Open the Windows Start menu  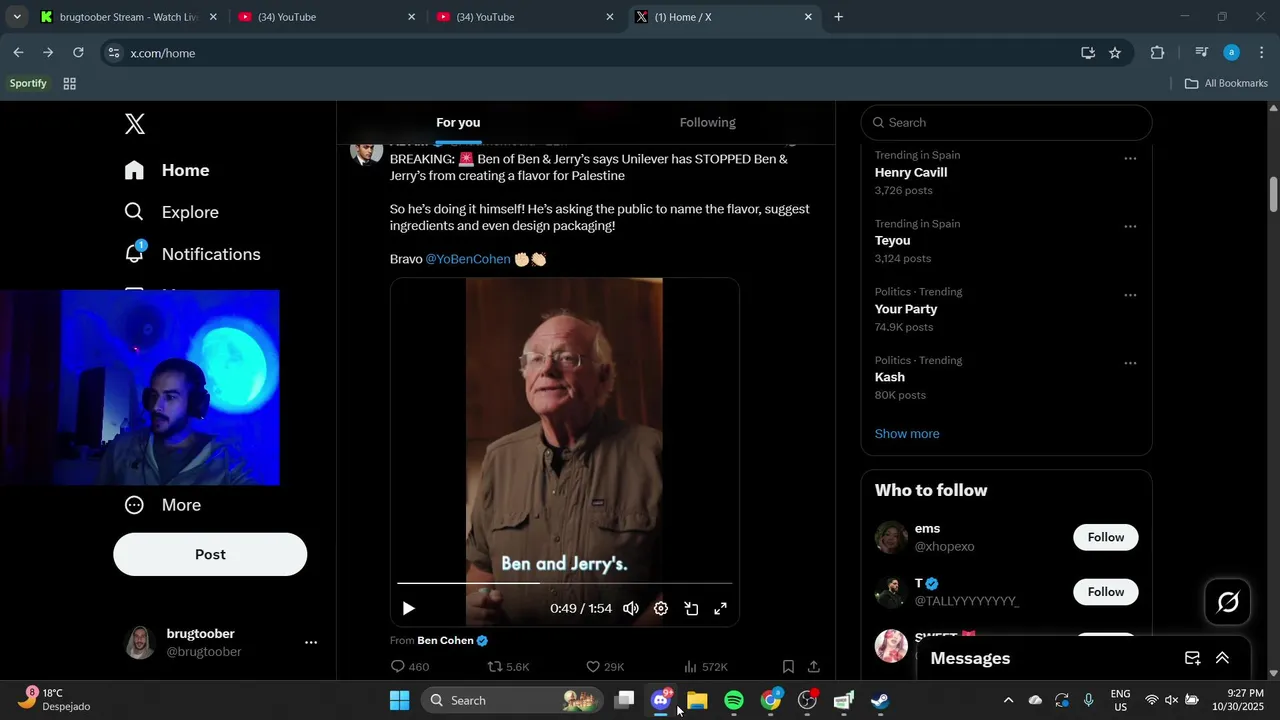[x=399, y=700]
